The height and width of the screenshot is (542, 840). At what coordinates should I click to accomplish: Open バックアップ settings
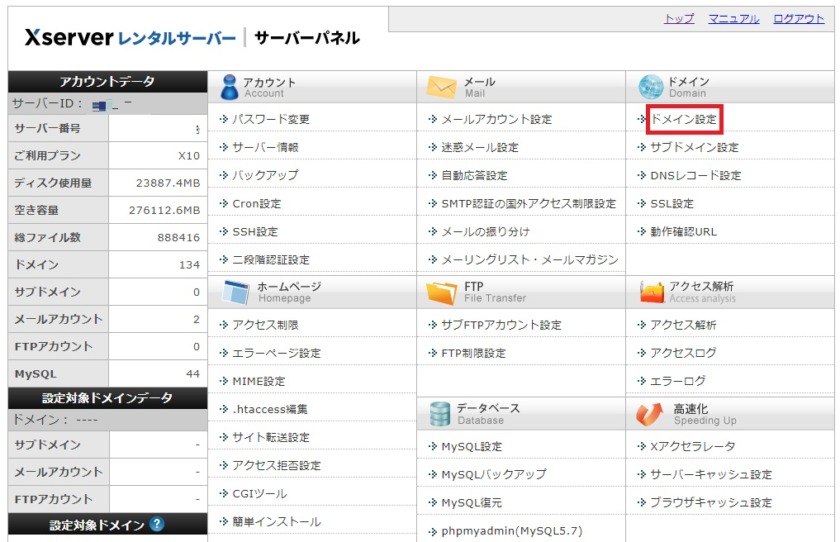pyautogui.click(x=265, y=175)
